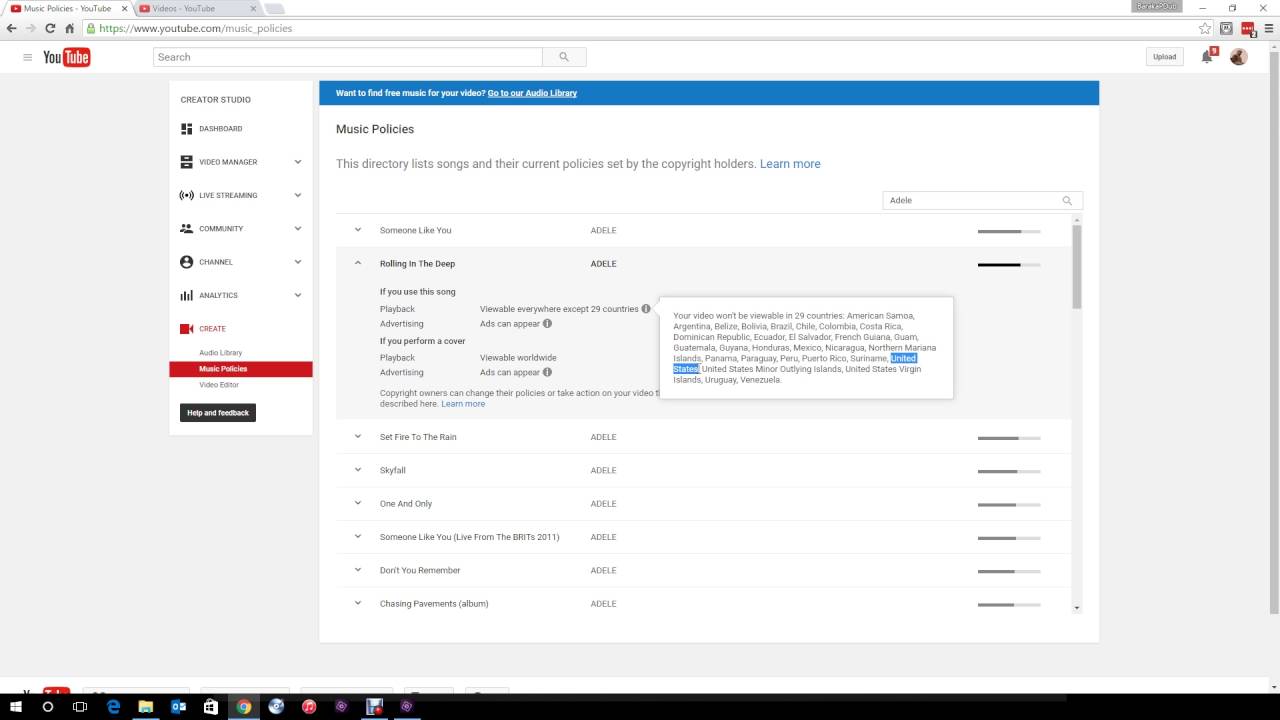Viewport: 1280px width, 720px height.
Task: Expand the Don't You Remember row
Action: coord(358,570)
